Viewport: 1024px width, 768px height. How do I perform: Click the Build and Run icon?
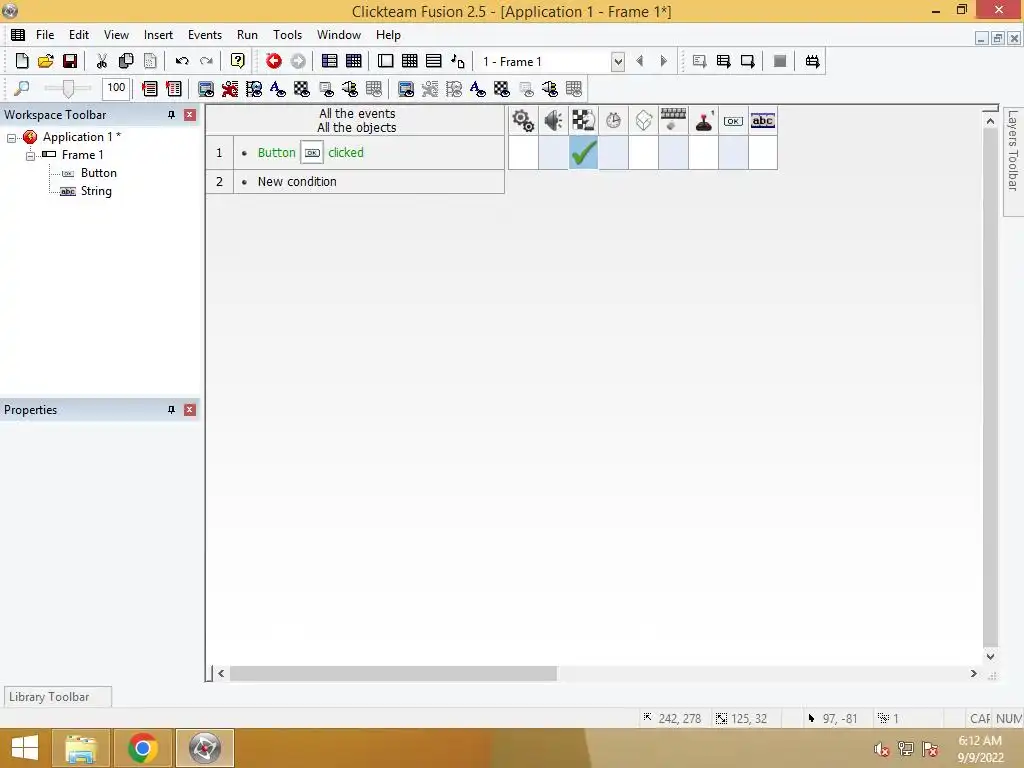[812, 61]
